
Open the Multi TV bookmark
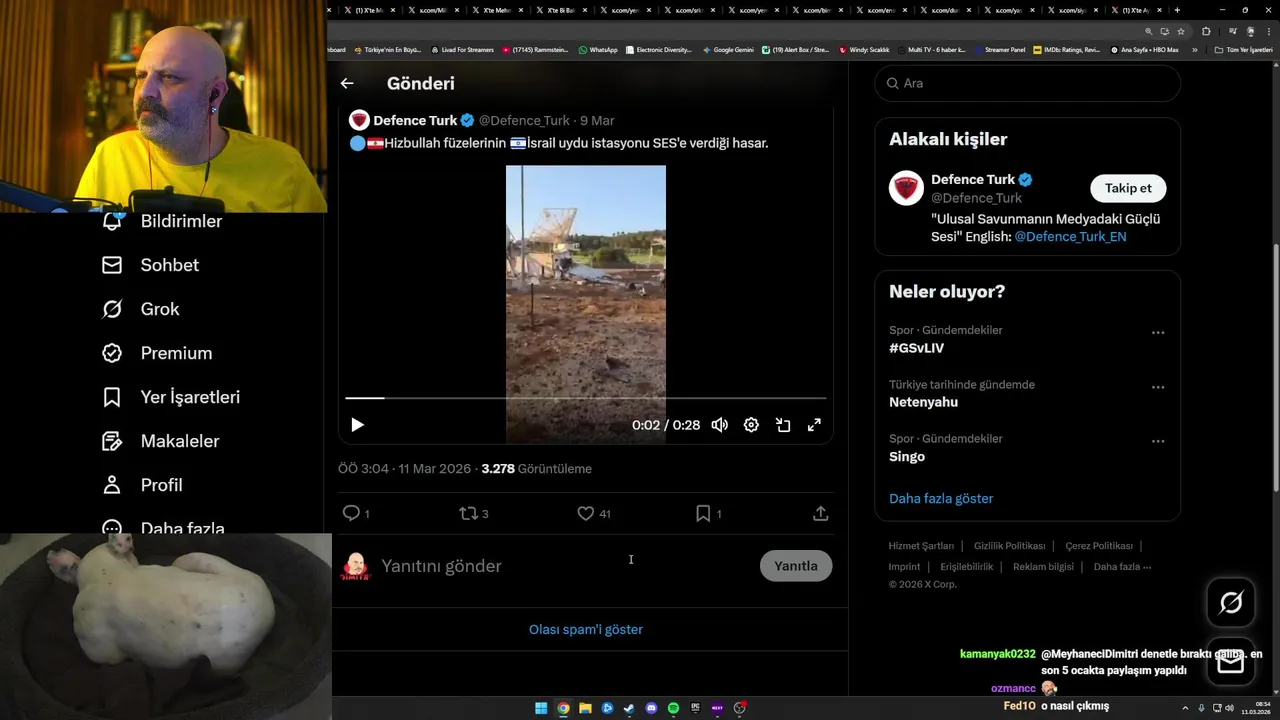point(931,49)
